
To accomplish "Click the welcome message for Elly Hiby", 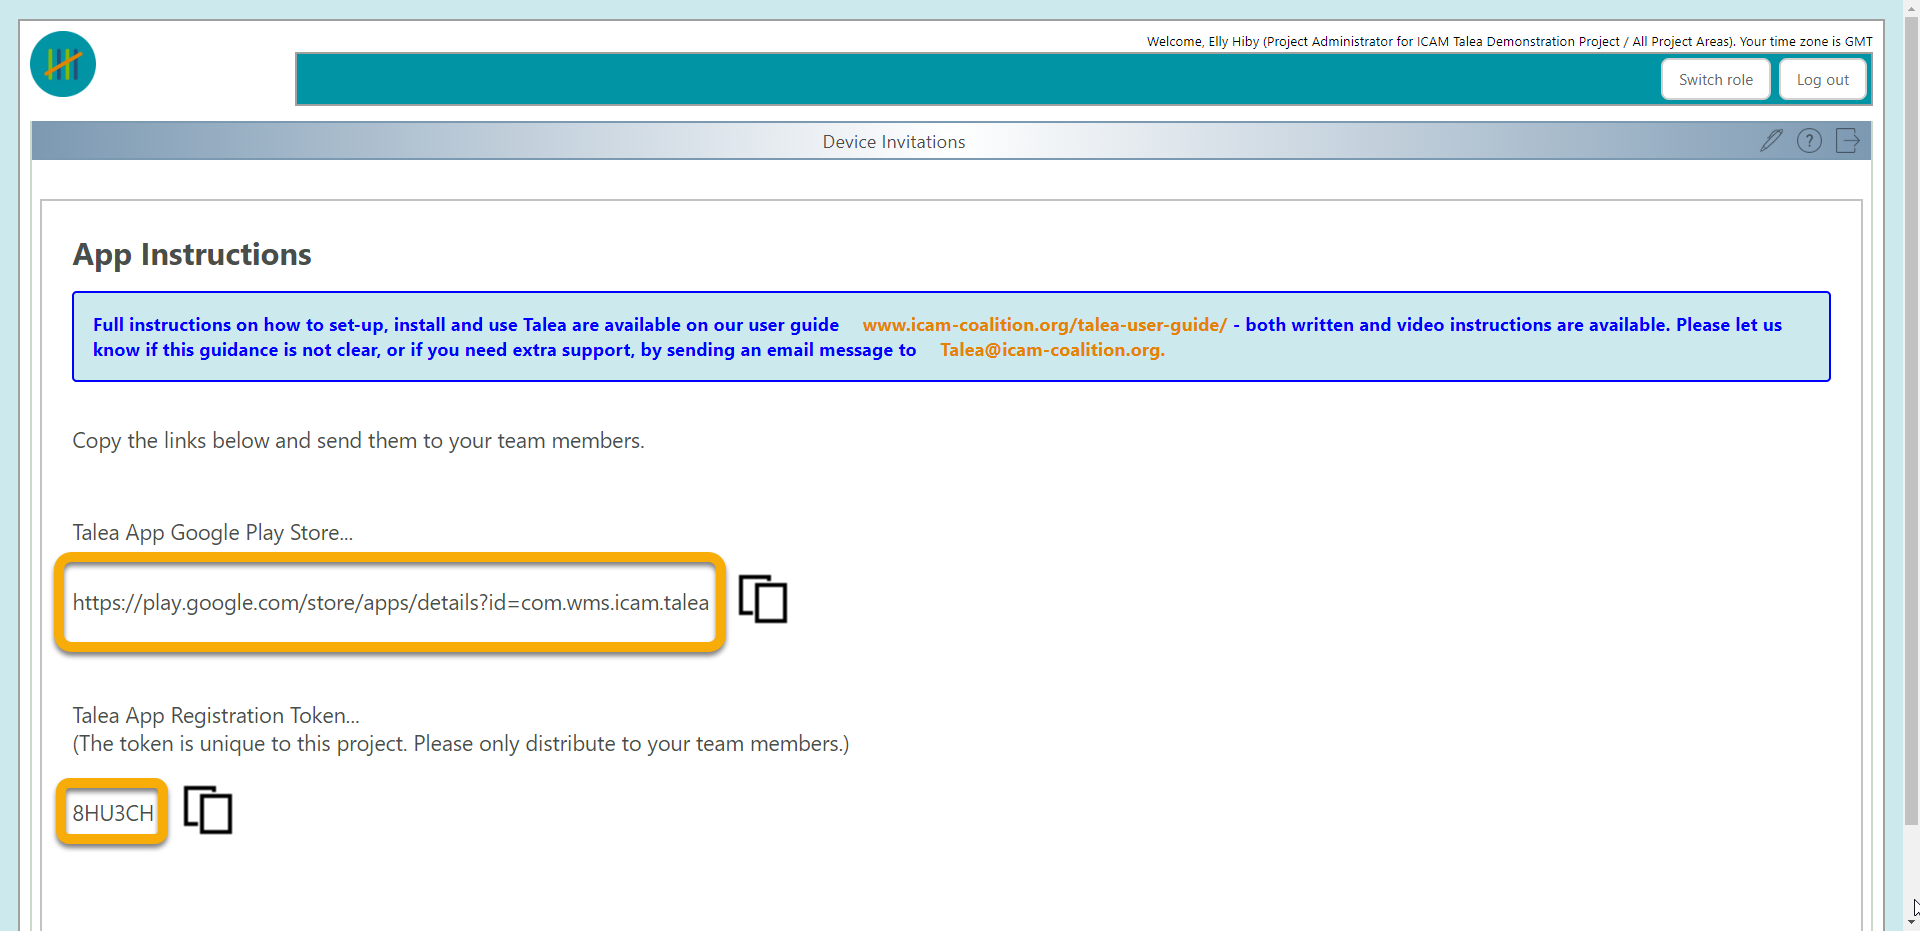I will pyautogui.click(x=1509, y=41).
